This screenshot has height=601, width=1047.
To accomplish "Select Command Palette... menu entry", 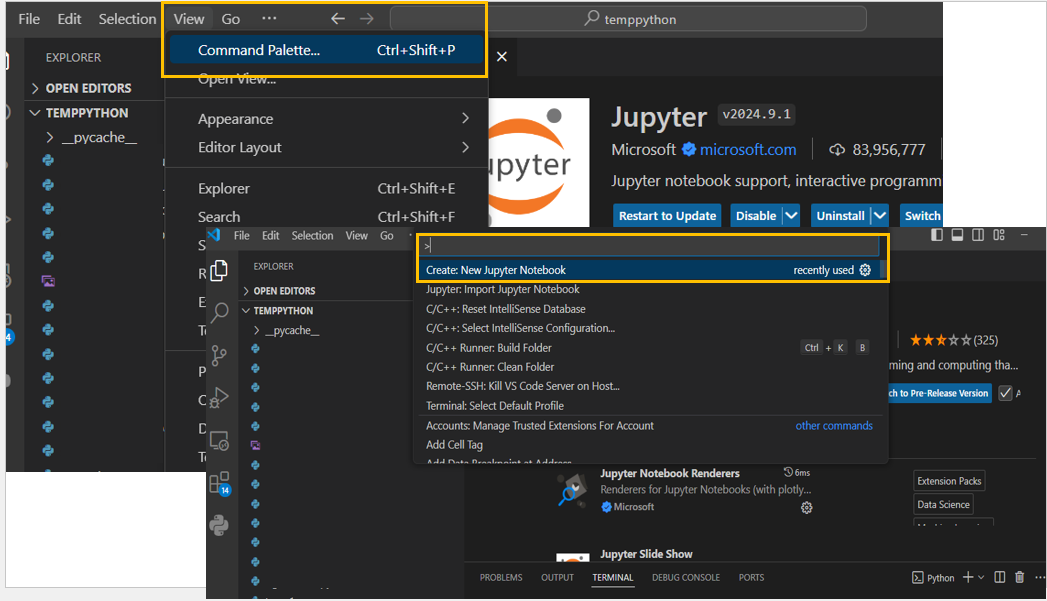I will 327,50.
